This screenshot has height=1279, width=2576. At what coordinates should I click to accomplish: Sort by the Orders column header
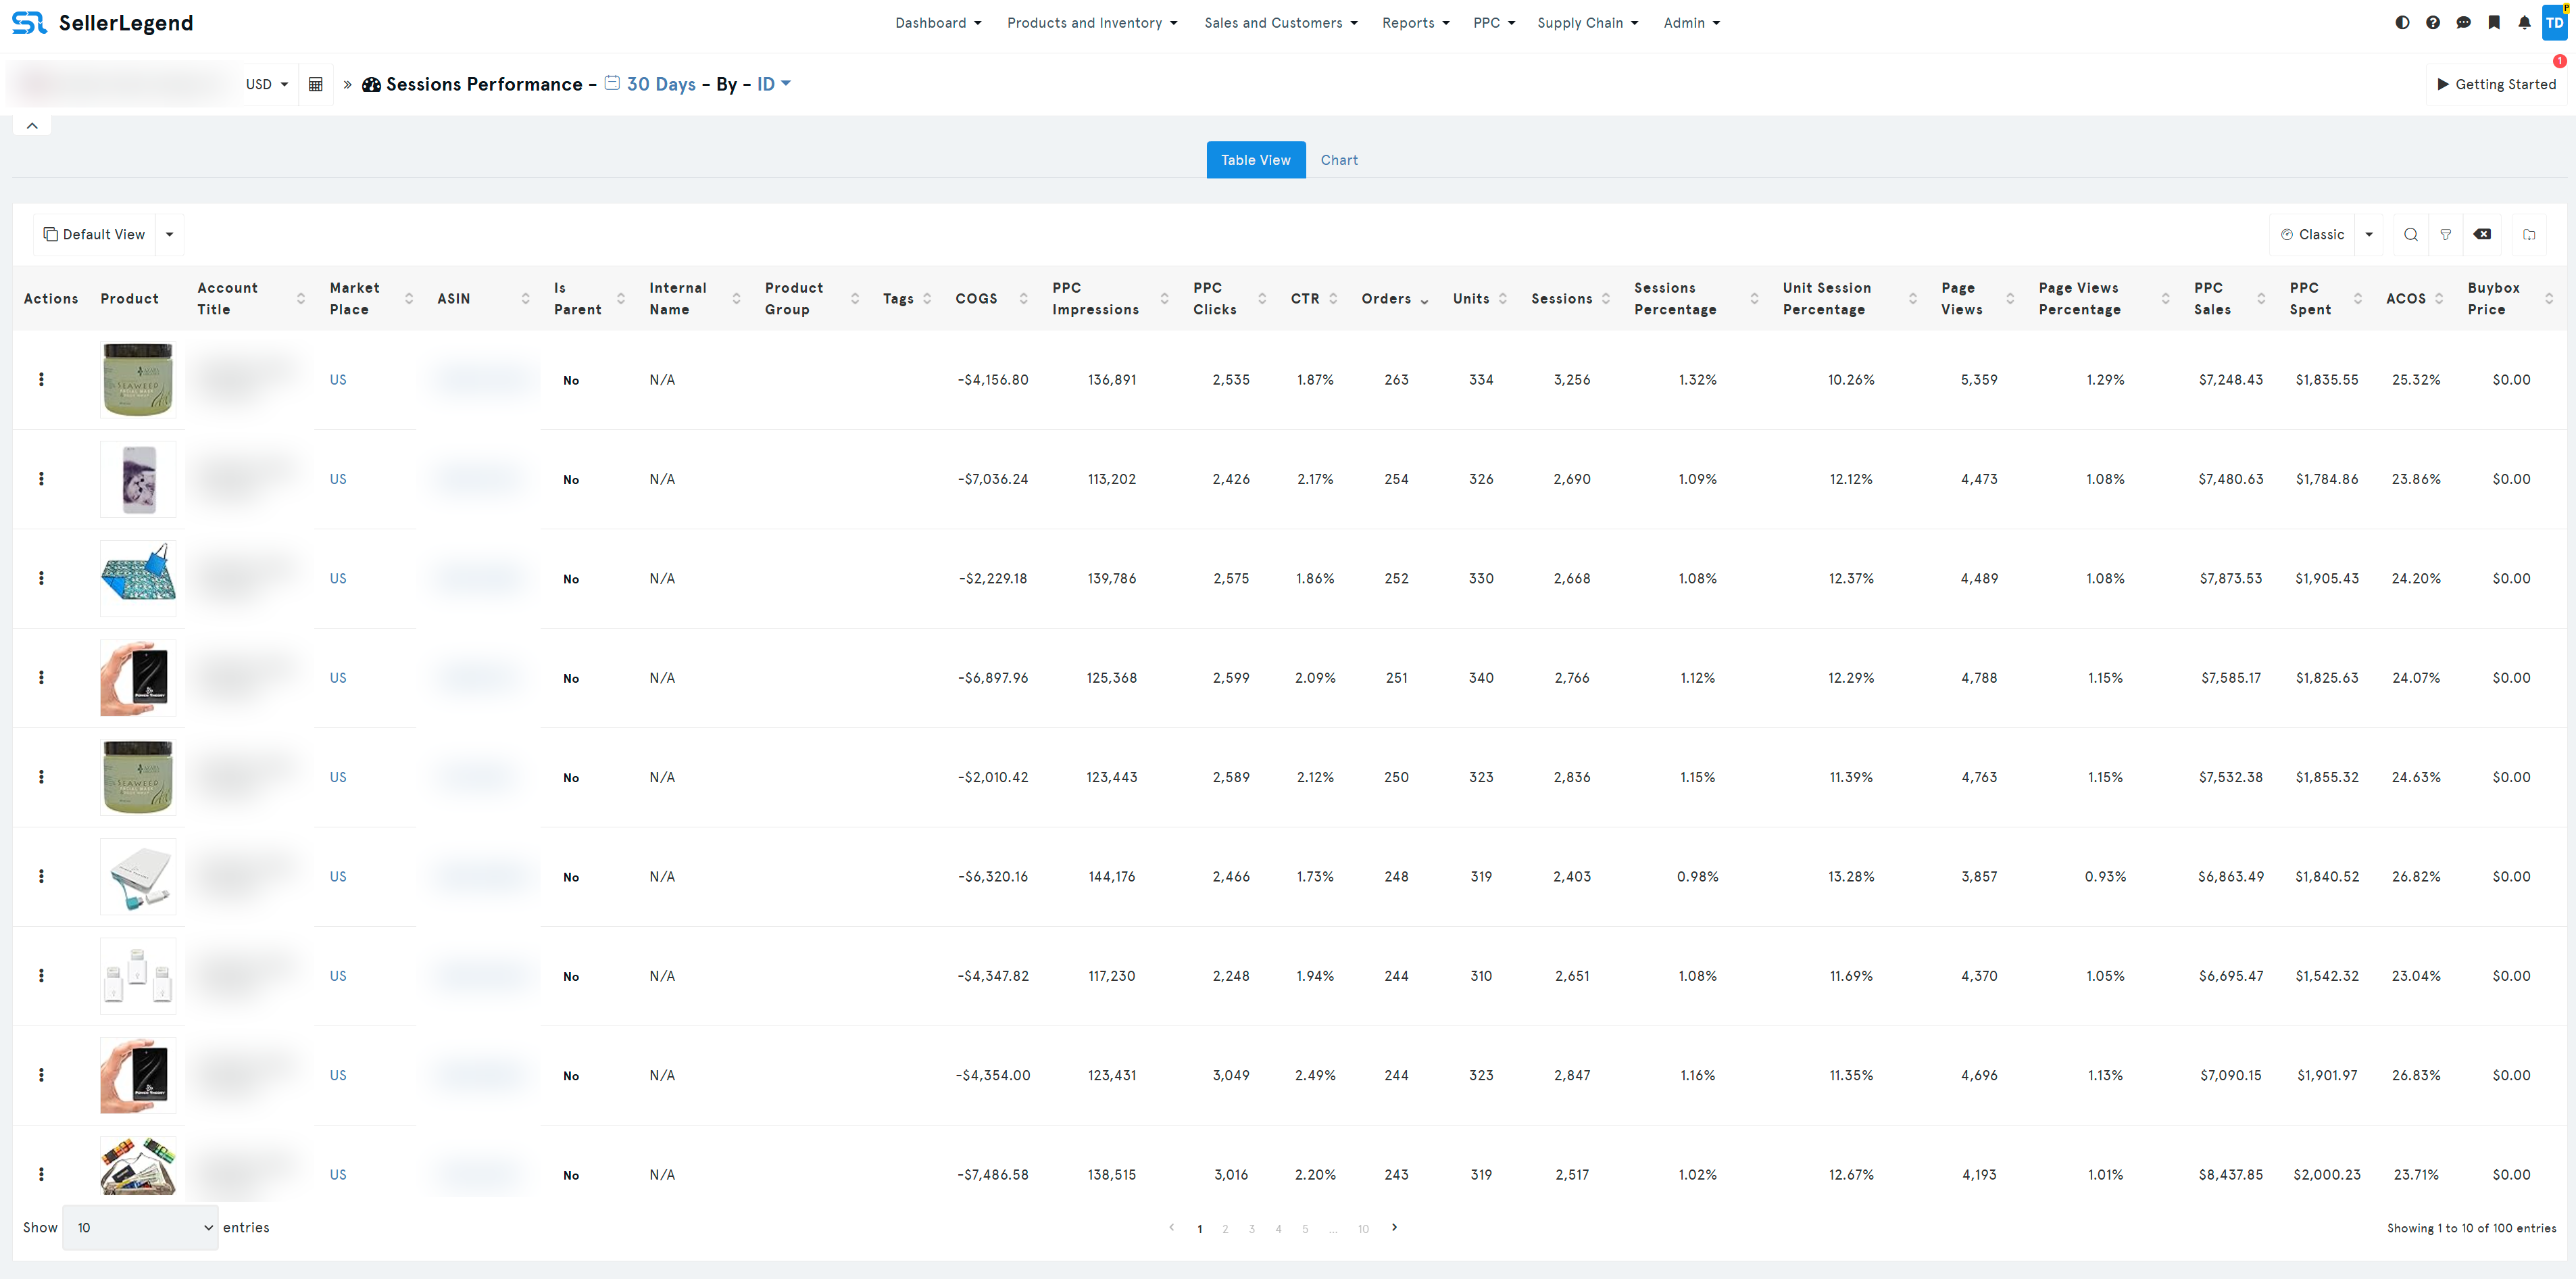pos(1395,298)
